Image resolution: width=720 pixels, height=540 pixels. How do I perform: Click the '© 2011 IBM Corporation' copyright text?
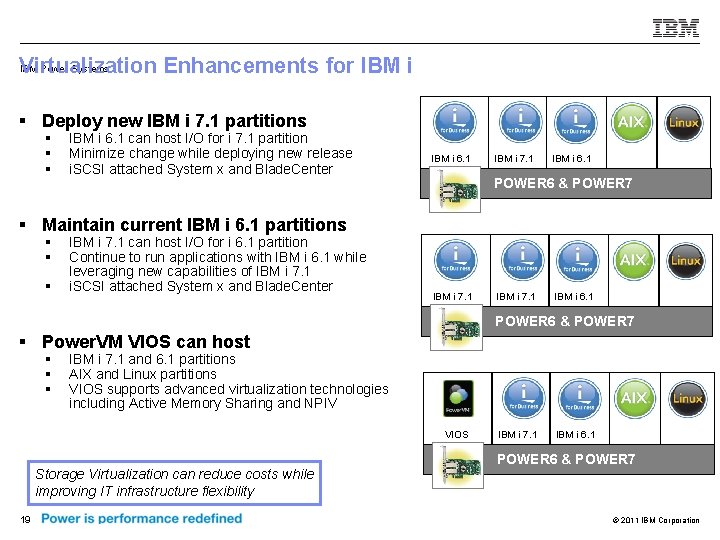click(656, 520)
